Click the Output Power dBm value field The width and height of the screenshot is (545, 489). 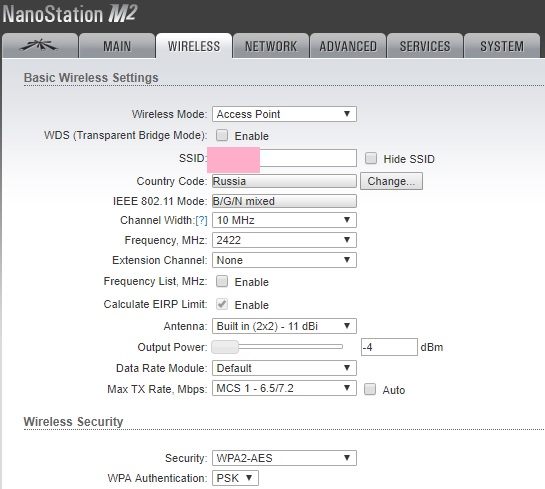[x=389, y=347]
